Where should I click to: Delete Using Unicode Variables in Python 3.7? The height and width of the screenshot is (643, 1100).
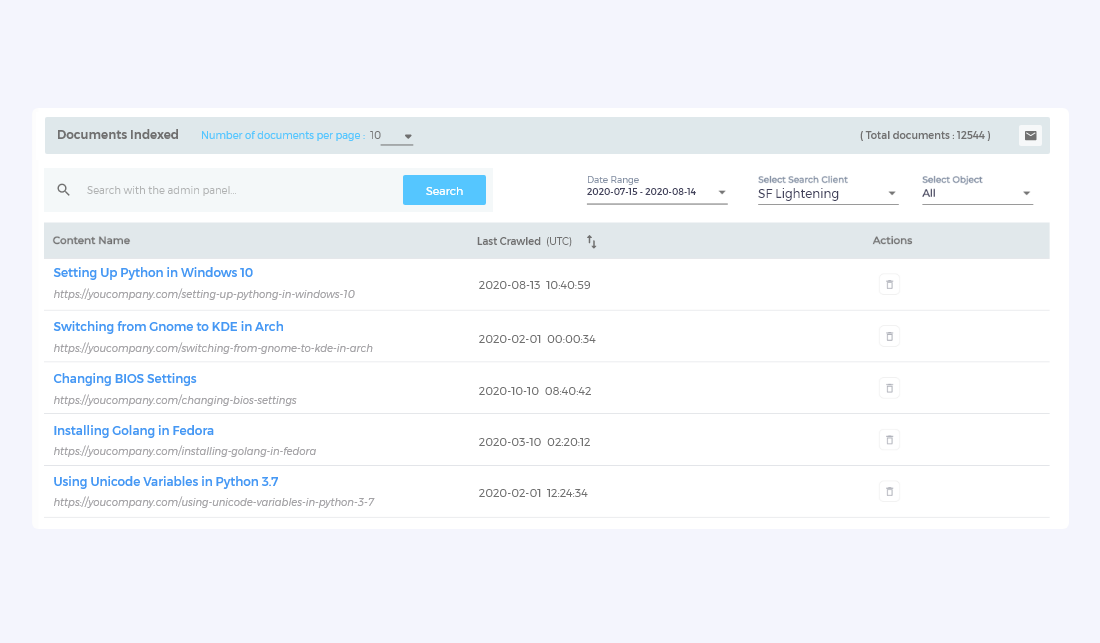(889, 491)
